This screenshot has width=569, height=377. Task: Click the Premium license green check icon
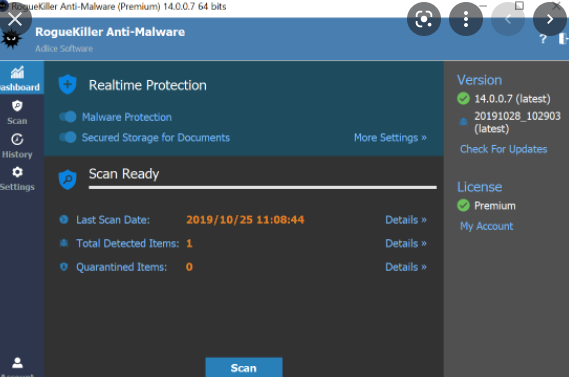463,205
